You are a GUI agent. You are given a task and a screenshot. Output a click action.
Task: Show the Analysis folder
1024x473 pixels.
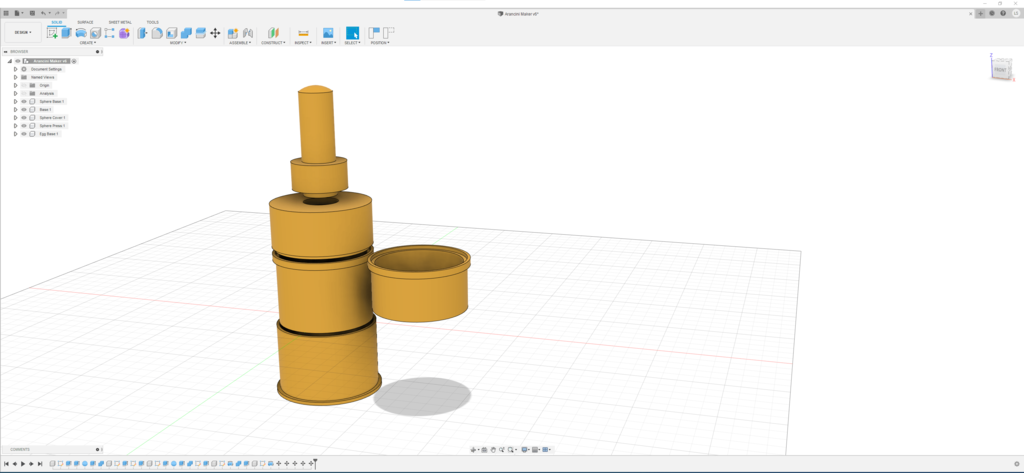point(24,93)
